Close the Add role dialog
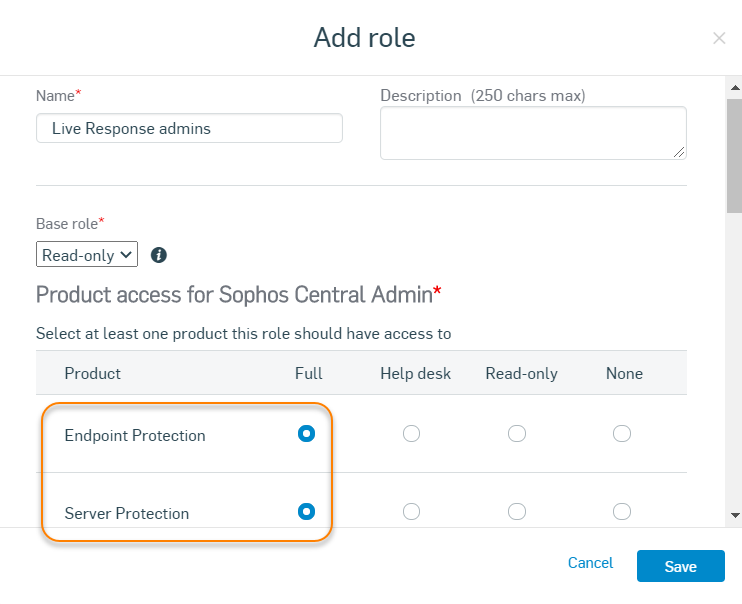The height and width of the screenshot is (604, 742). pyautogui.click(x=718, y=38)
